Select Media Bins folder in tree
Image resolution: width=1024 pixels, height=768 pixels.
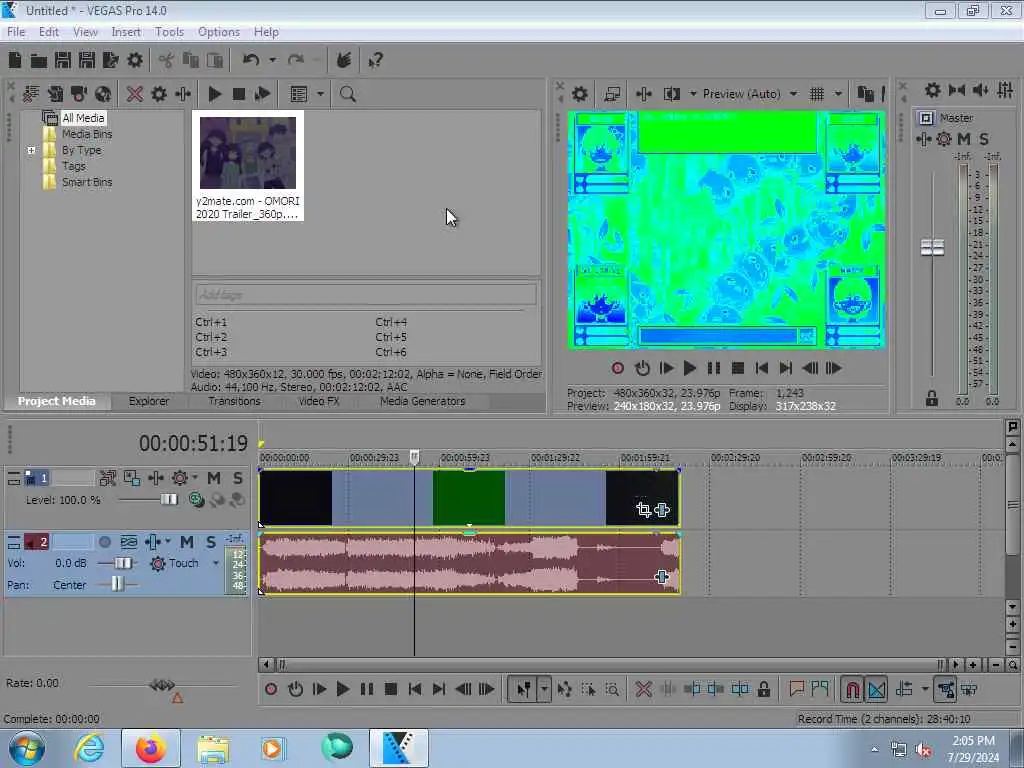click(87, 134)
